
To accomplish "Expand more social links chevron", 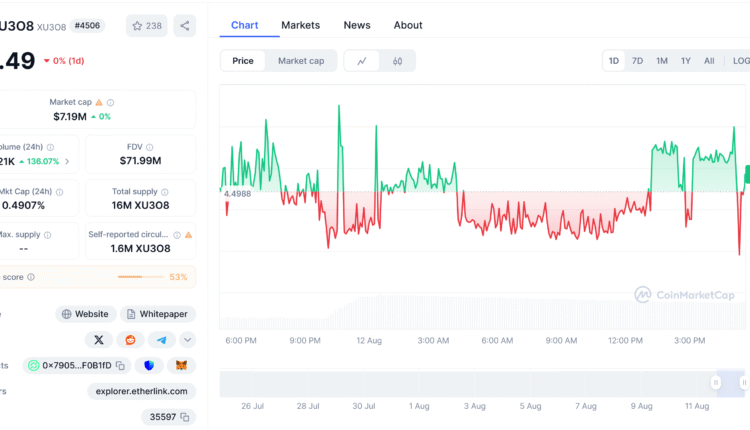I will pos(188,340).
